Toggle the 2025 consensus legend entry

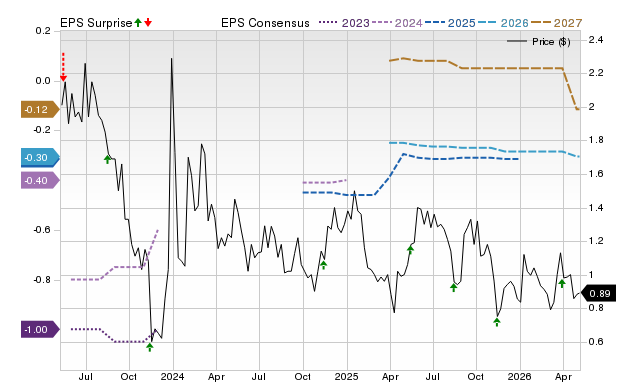[x=450, y=23]
